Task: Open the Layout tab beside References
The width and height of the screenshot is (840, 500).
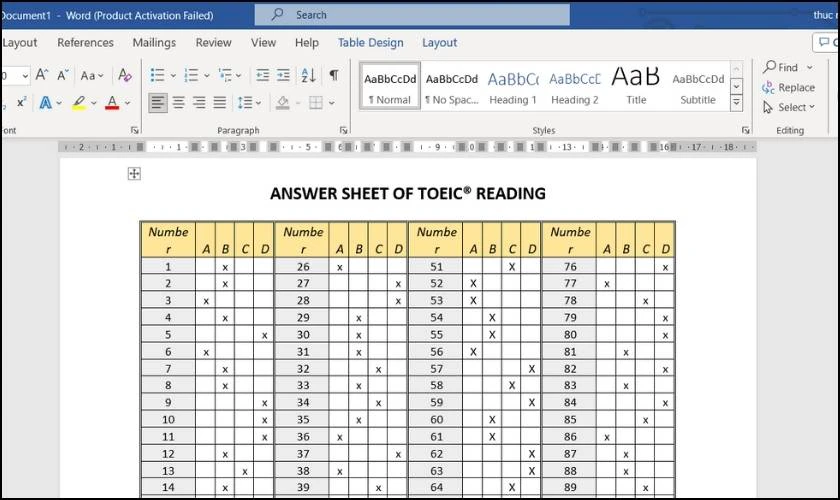Action: click(x=20, y=42)
